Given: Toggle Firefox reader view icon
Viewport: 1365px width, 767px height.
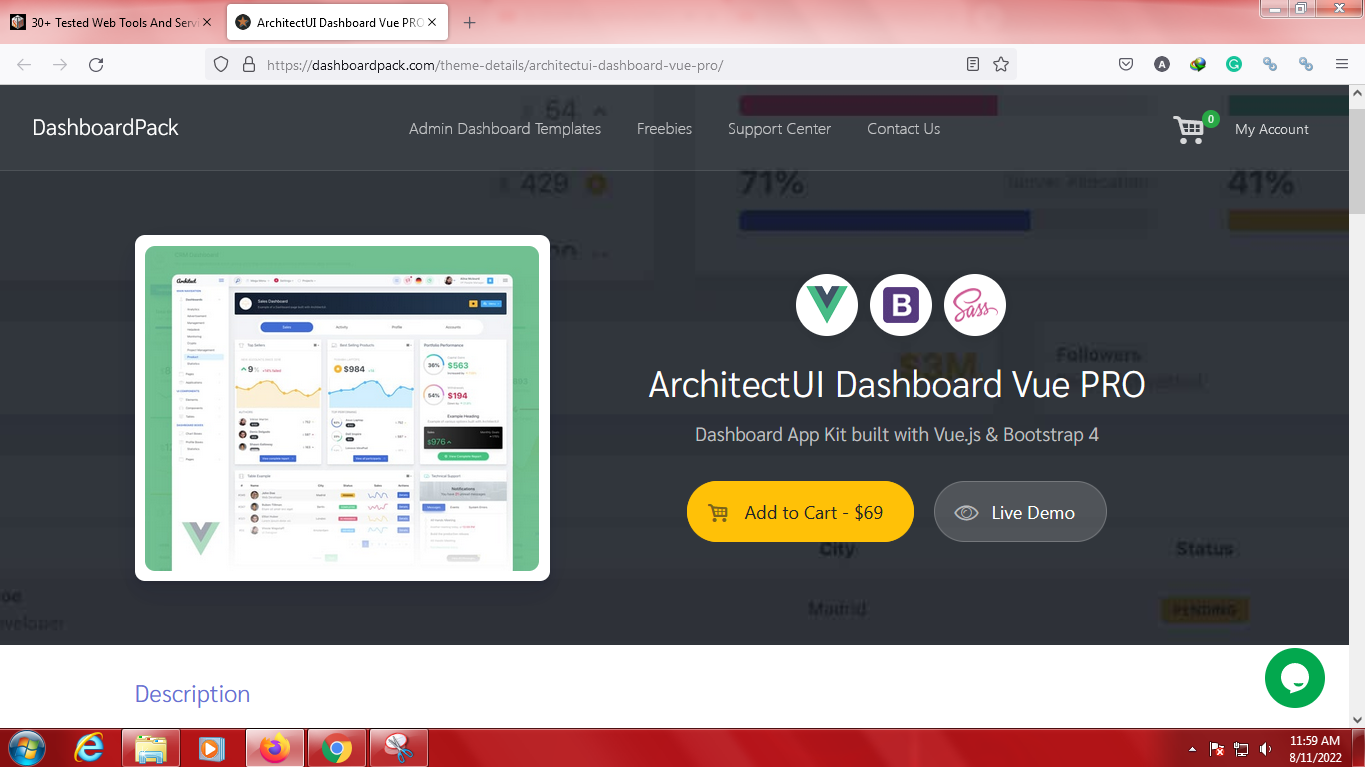Looking at the screenshot, I should (x=973, y=64).
